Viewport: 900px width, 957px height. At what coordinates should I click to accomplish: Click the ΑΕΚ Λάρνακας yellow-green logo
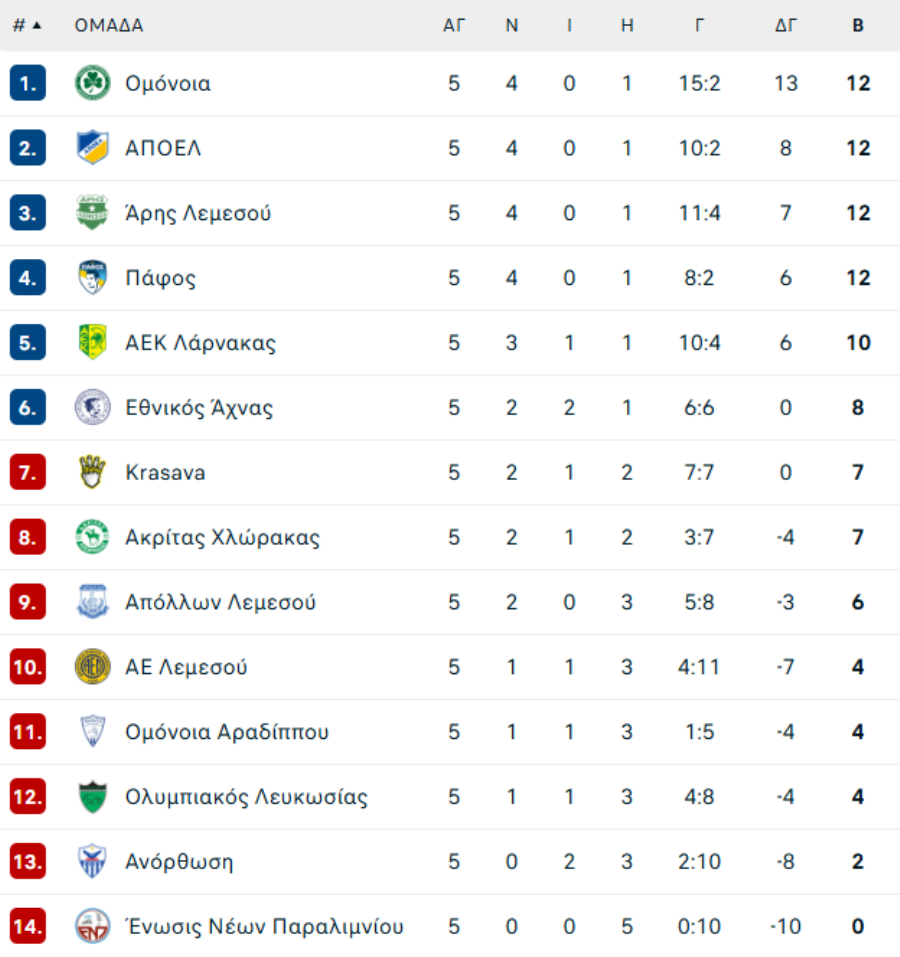point(92,342)
